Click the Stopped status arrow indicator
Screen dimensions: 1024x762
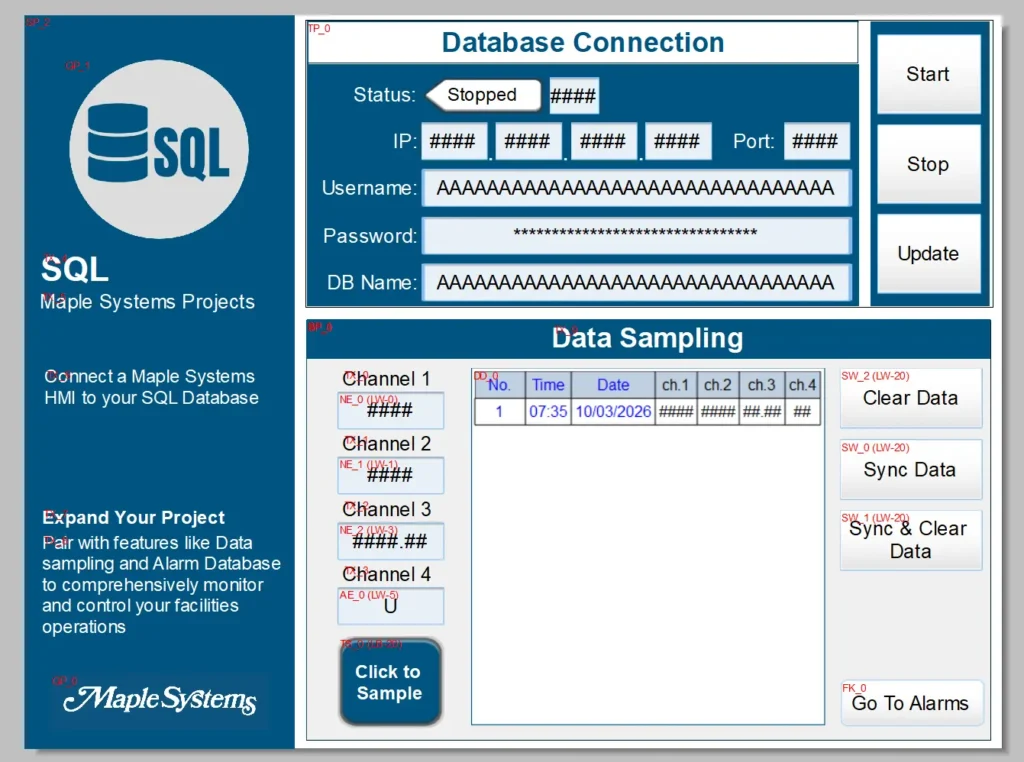pos(483,95)
